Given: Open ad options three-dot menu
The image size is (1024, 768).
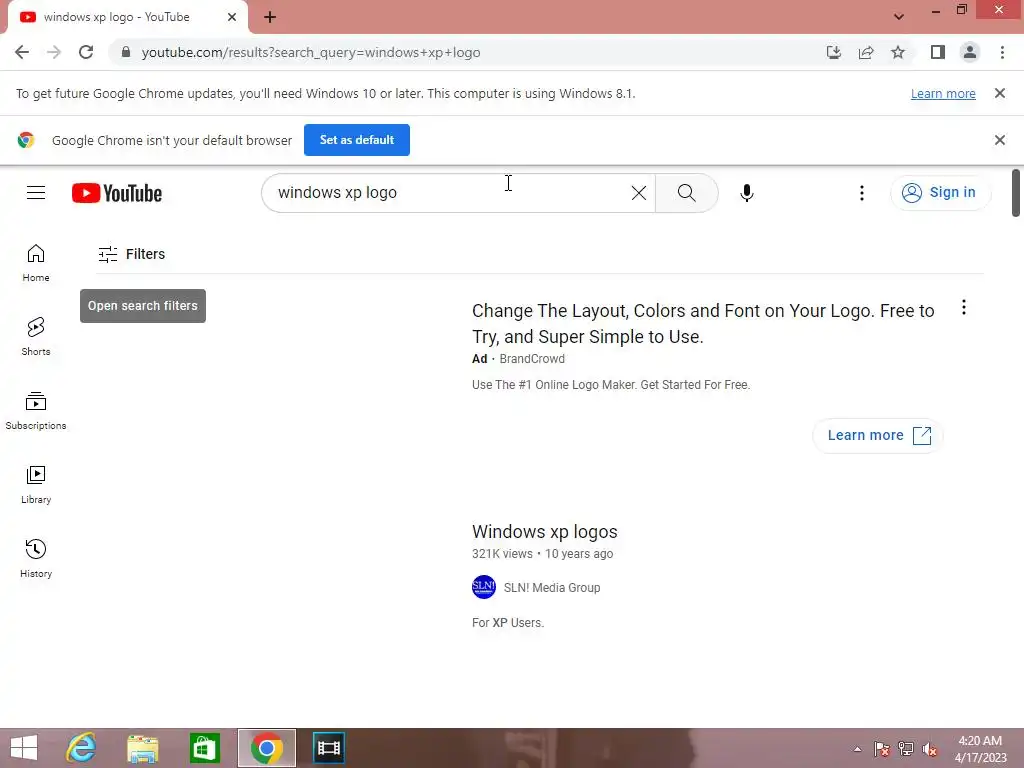Looking at the screenshot, I should [963, 308].
